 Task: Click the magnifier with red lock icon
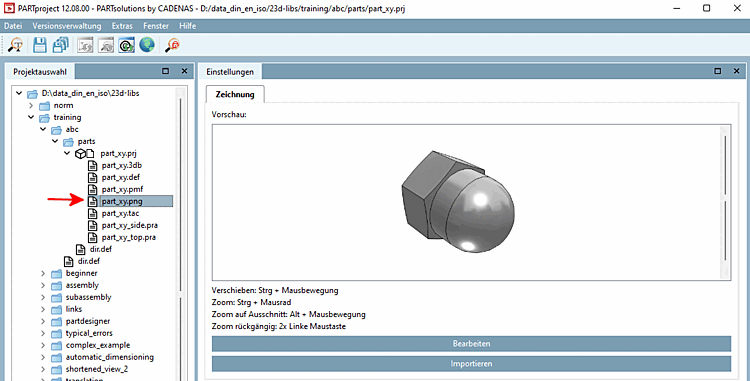[x=172, y=45]
